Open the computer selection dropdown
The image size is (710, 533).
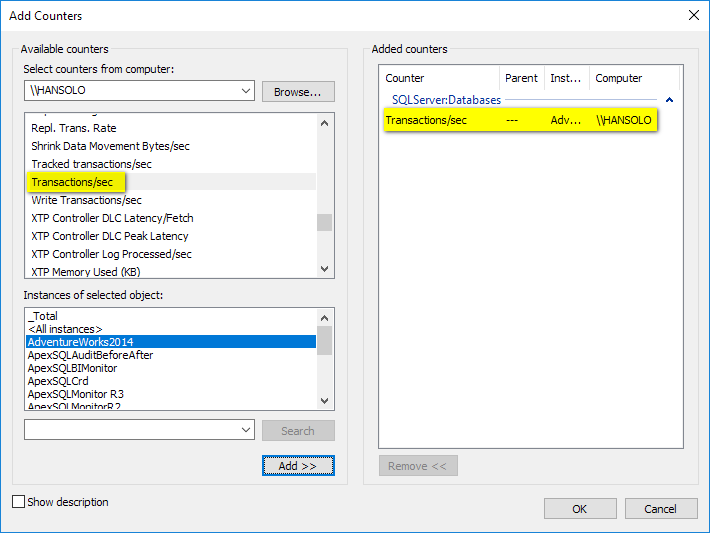point(246,91)
